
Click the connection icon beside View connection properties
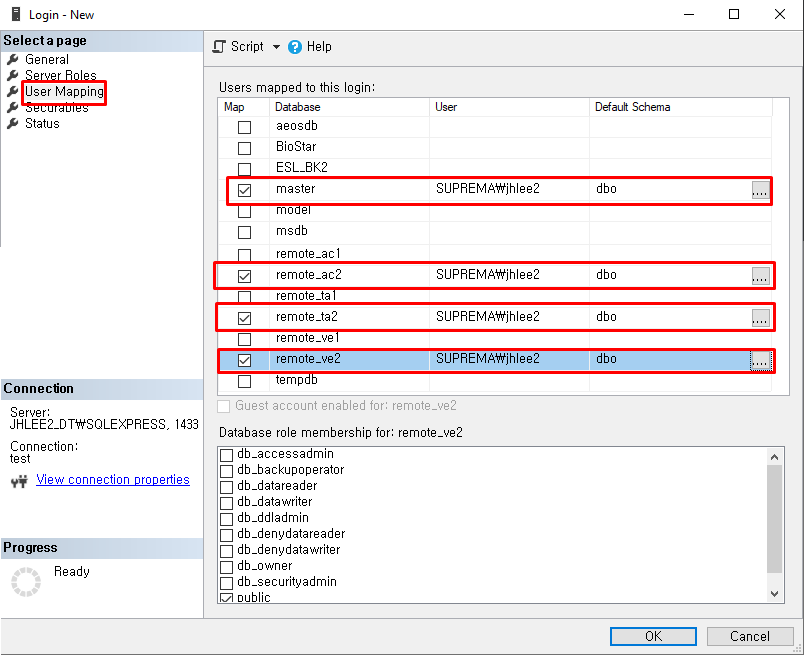point(20,480)
